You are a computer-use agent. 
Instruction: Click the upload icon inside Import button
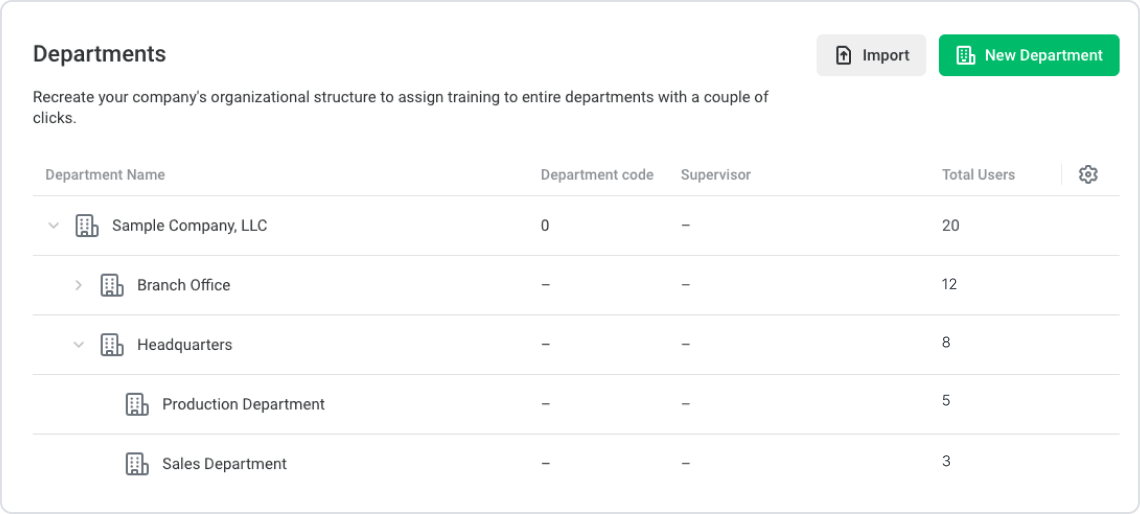pyautogui.click(x=843, y=55)
